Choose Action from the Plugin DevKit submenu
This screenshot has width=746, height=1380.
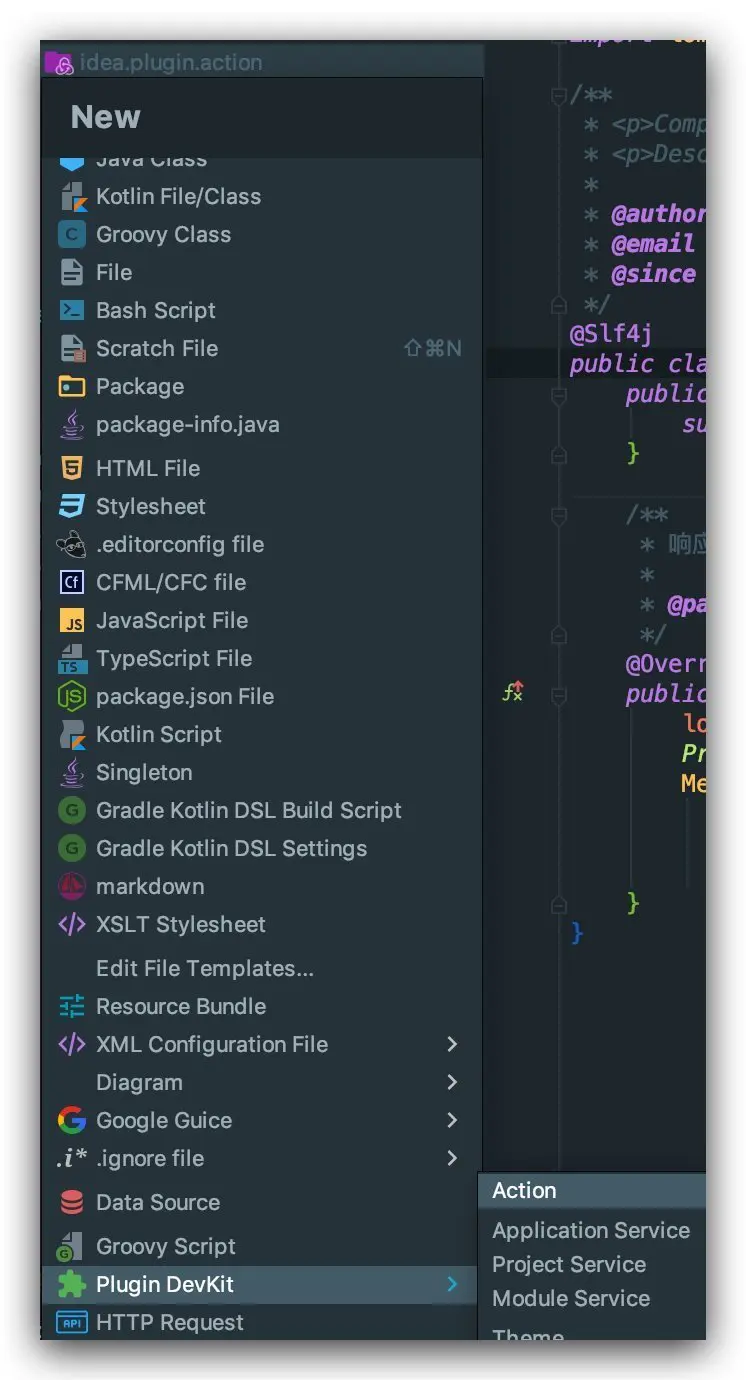(x=524, y=1191)
